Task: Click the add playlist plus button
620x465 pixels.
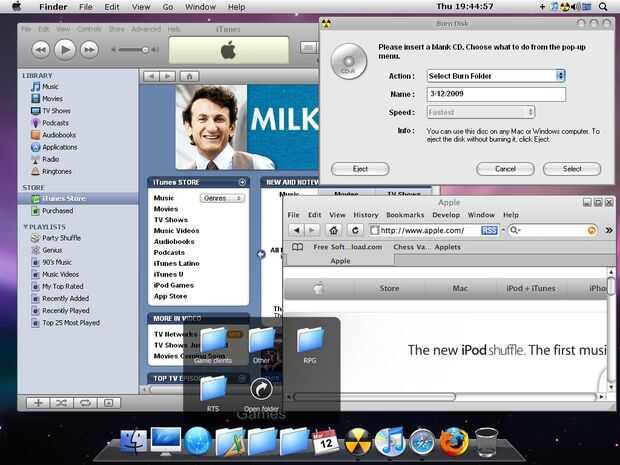Action: 38,403
